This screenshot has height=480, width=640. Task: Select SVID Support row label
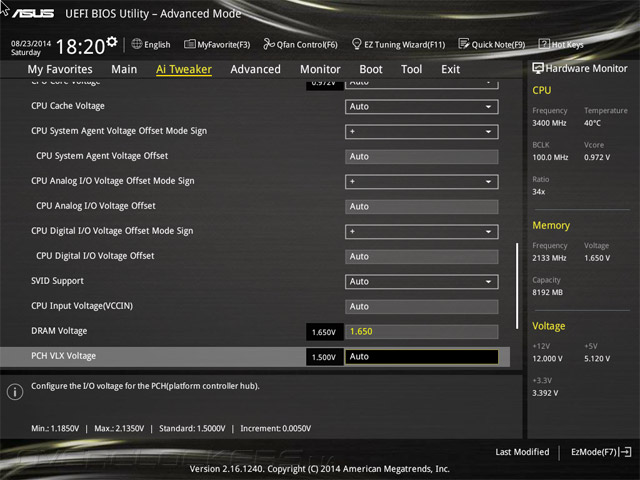(57, 281)
